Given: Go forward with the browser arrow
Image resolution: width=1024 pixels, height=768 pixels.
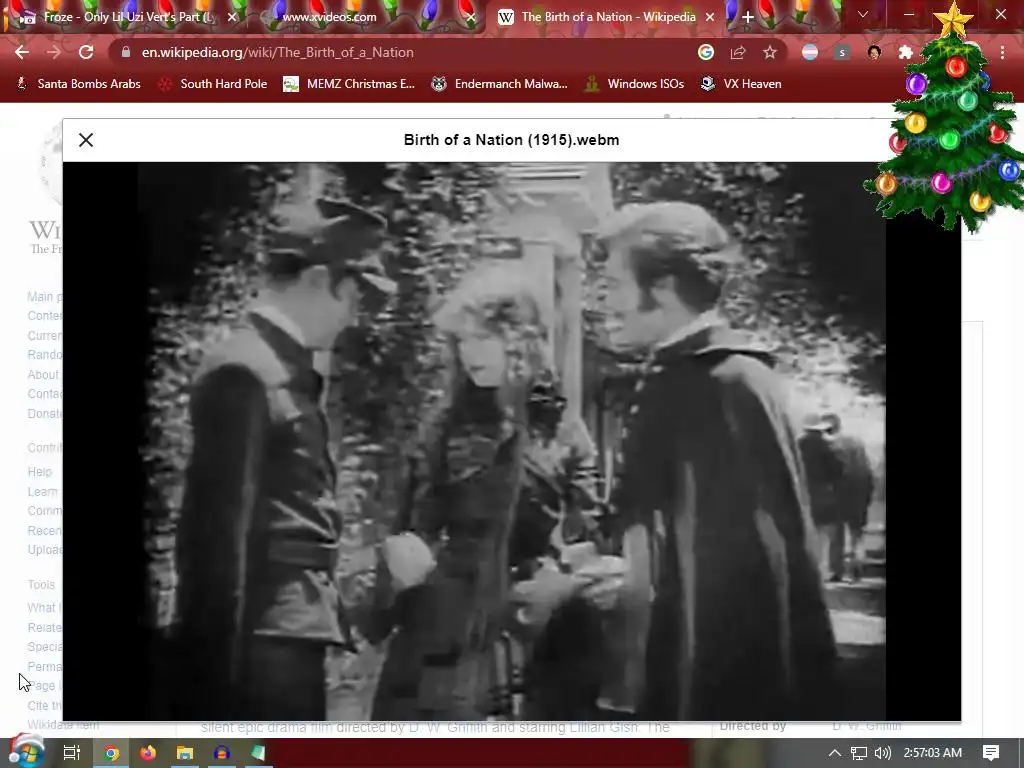Looking at the screenshot, I should click(54, 52).
